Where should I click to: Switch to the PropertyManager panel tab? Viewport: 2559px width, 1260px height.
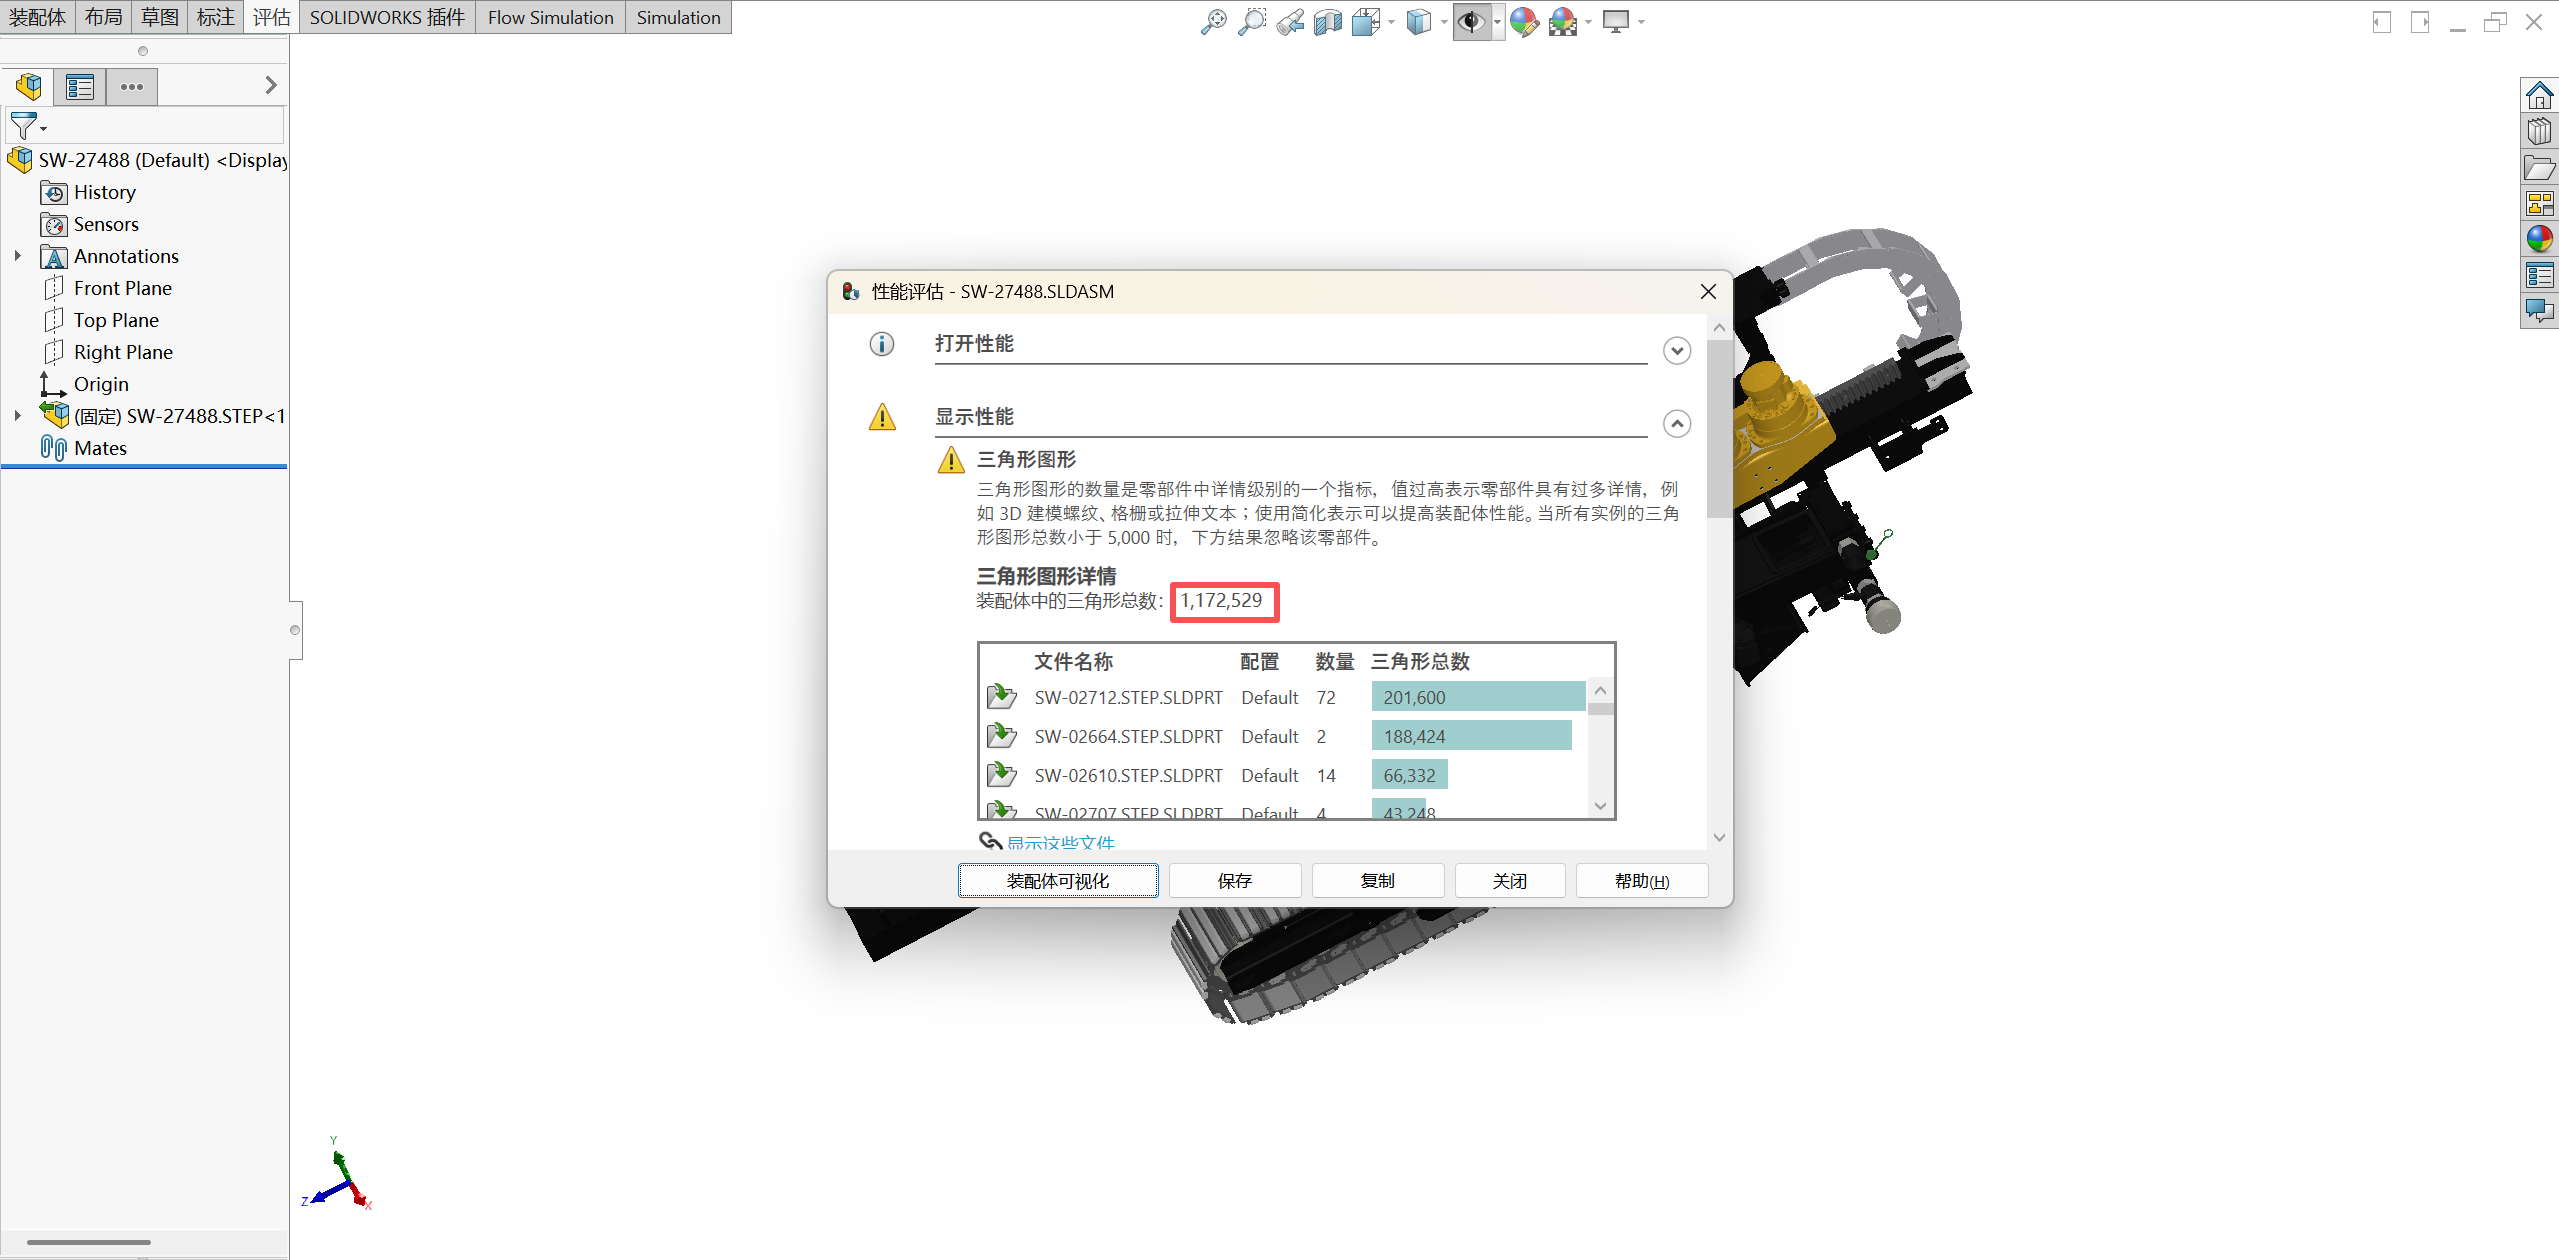pyautogui.click(x=80, y=87)
